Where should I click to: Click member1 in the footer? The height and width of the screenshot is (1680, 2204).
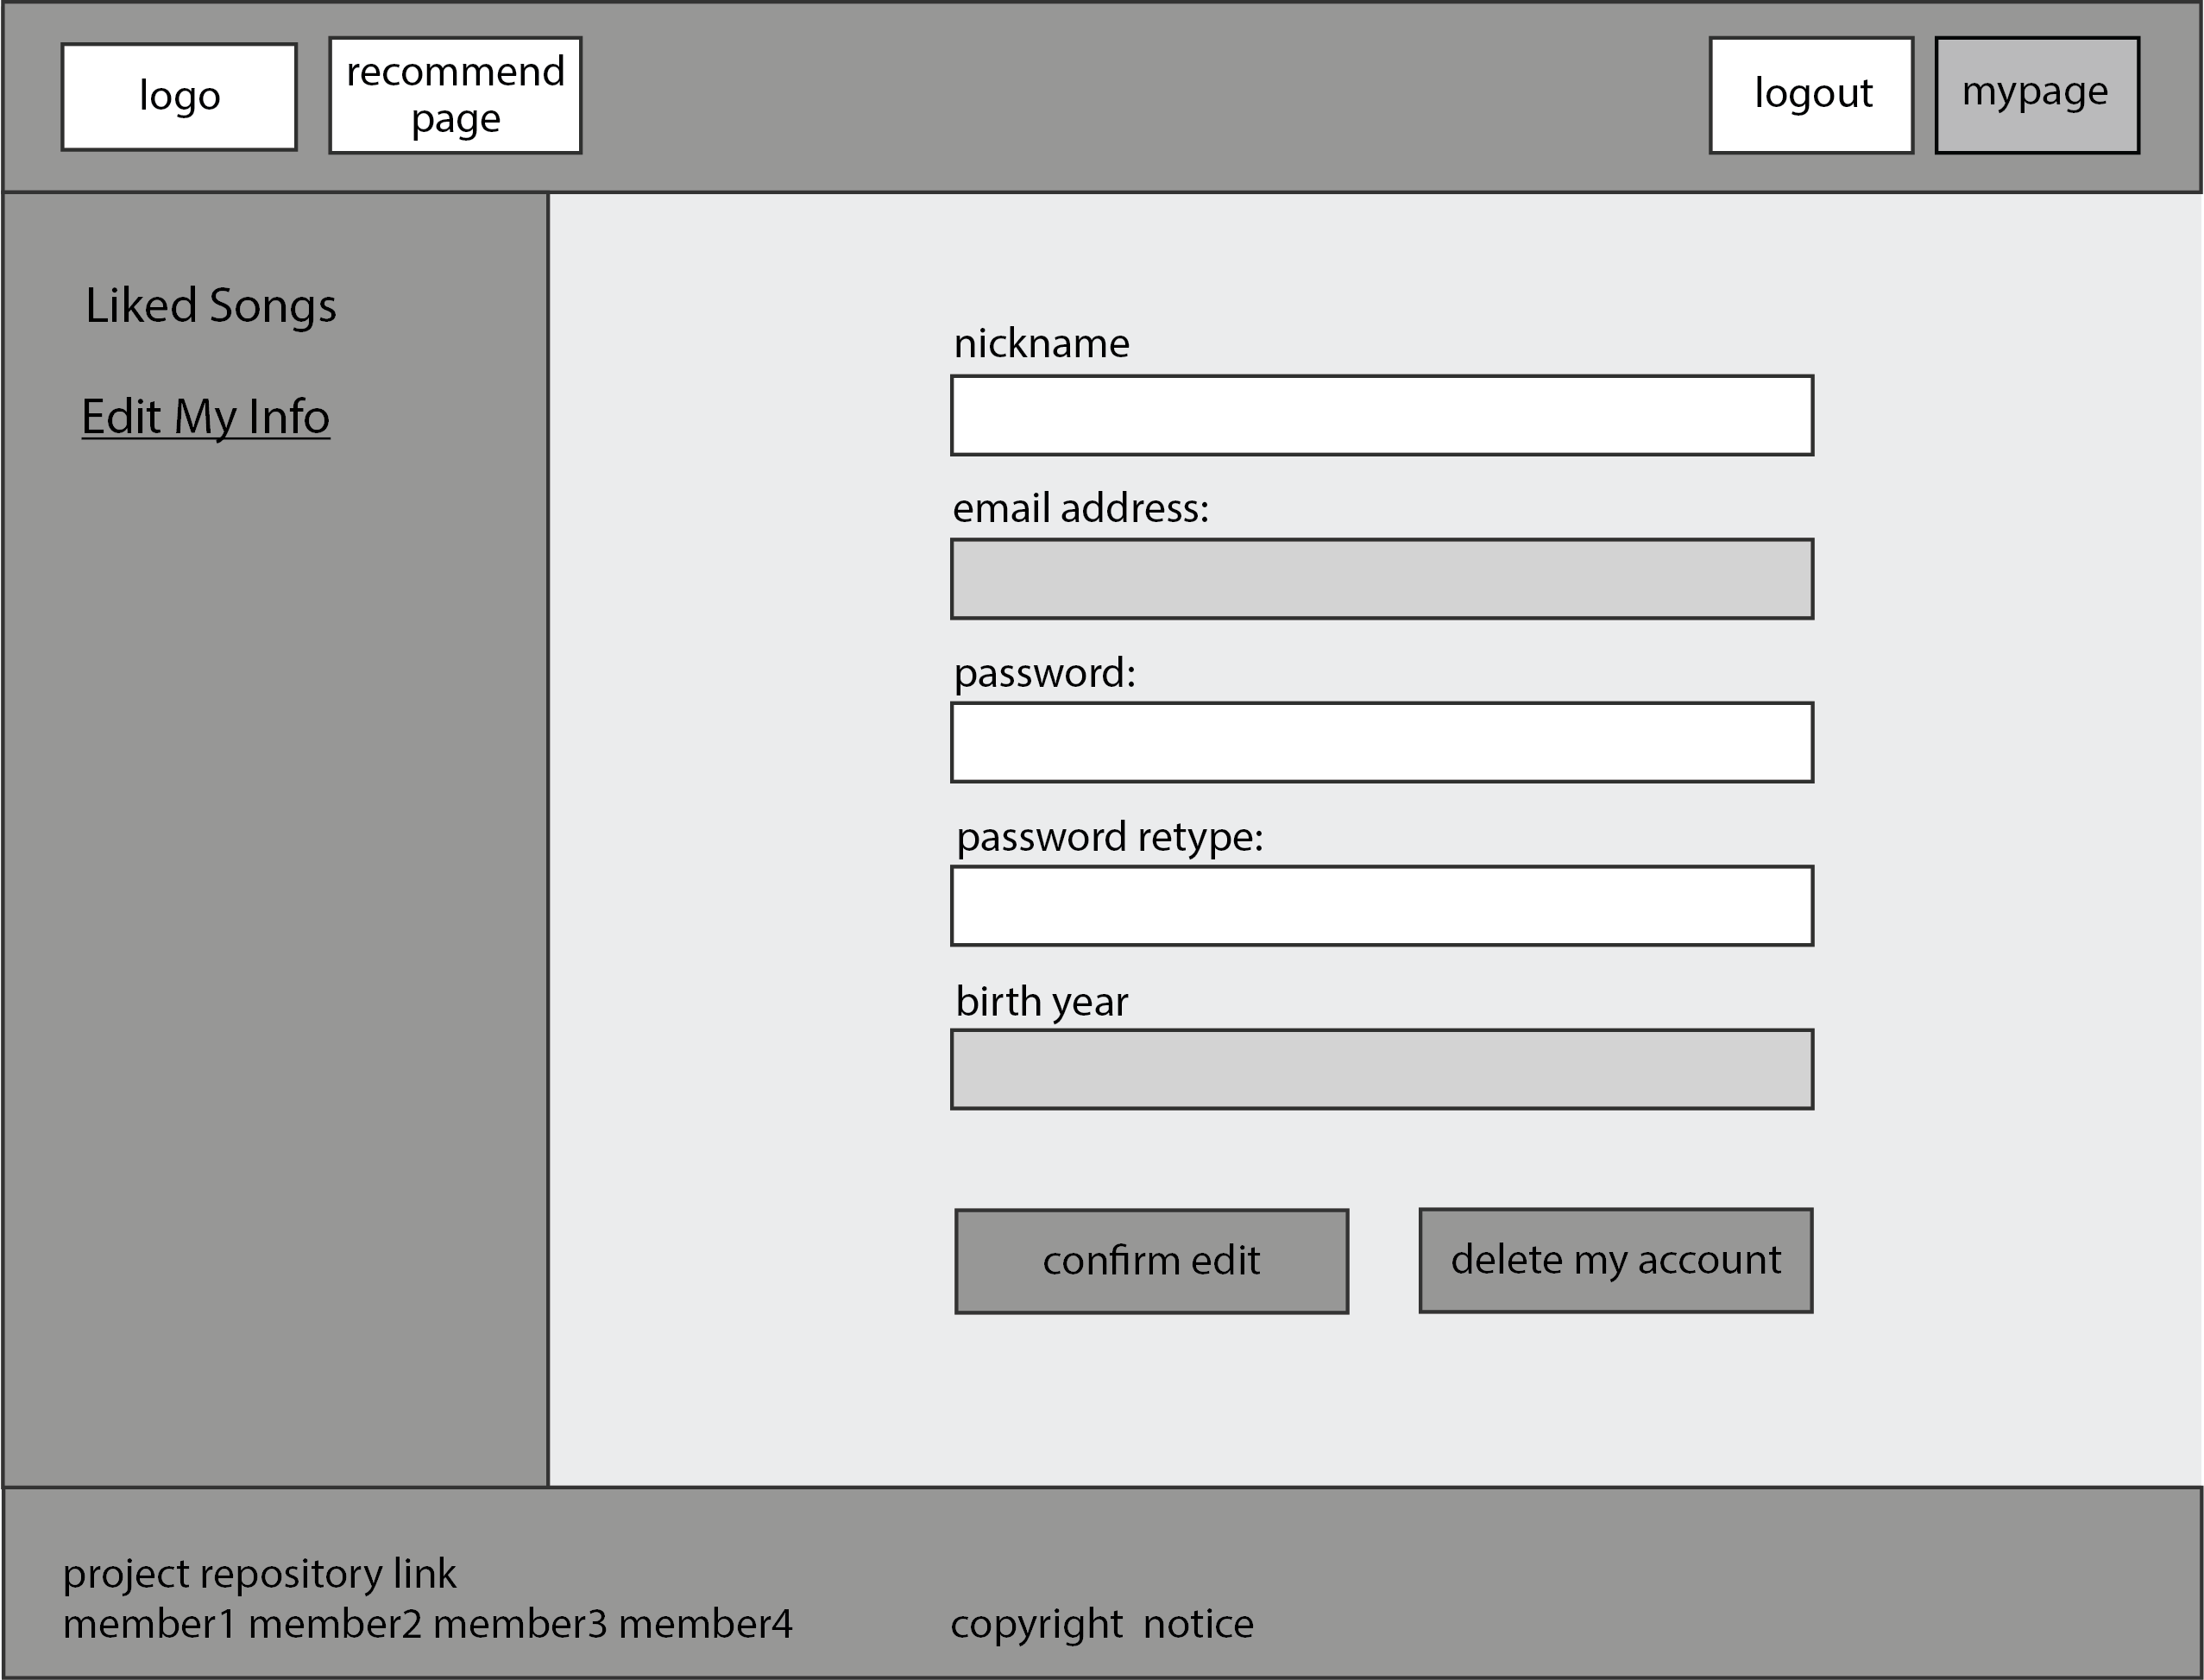[150, 1624]
